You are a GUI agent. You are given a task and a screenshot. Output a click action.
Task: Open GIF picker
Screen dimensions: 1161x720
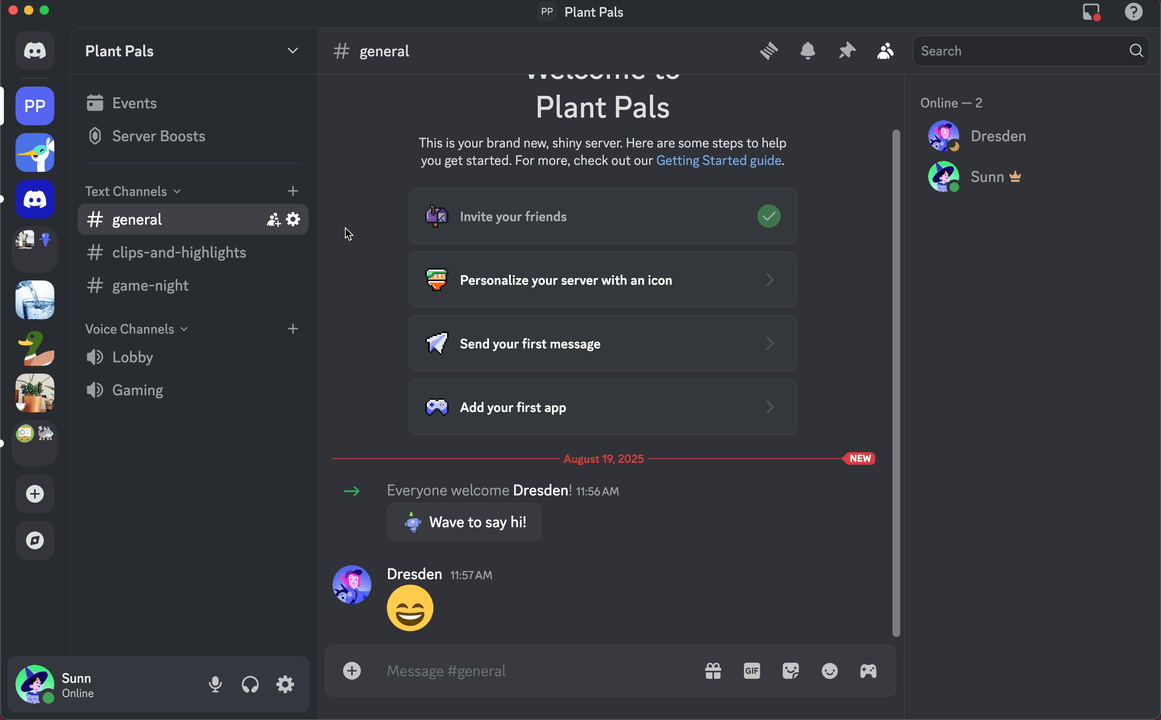(x=752, y=671)
